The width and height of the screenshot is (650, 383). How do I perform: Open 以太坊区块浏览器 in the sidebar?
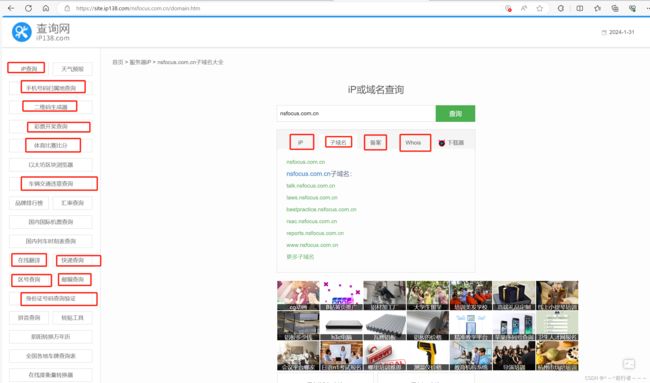click(51, 165)
